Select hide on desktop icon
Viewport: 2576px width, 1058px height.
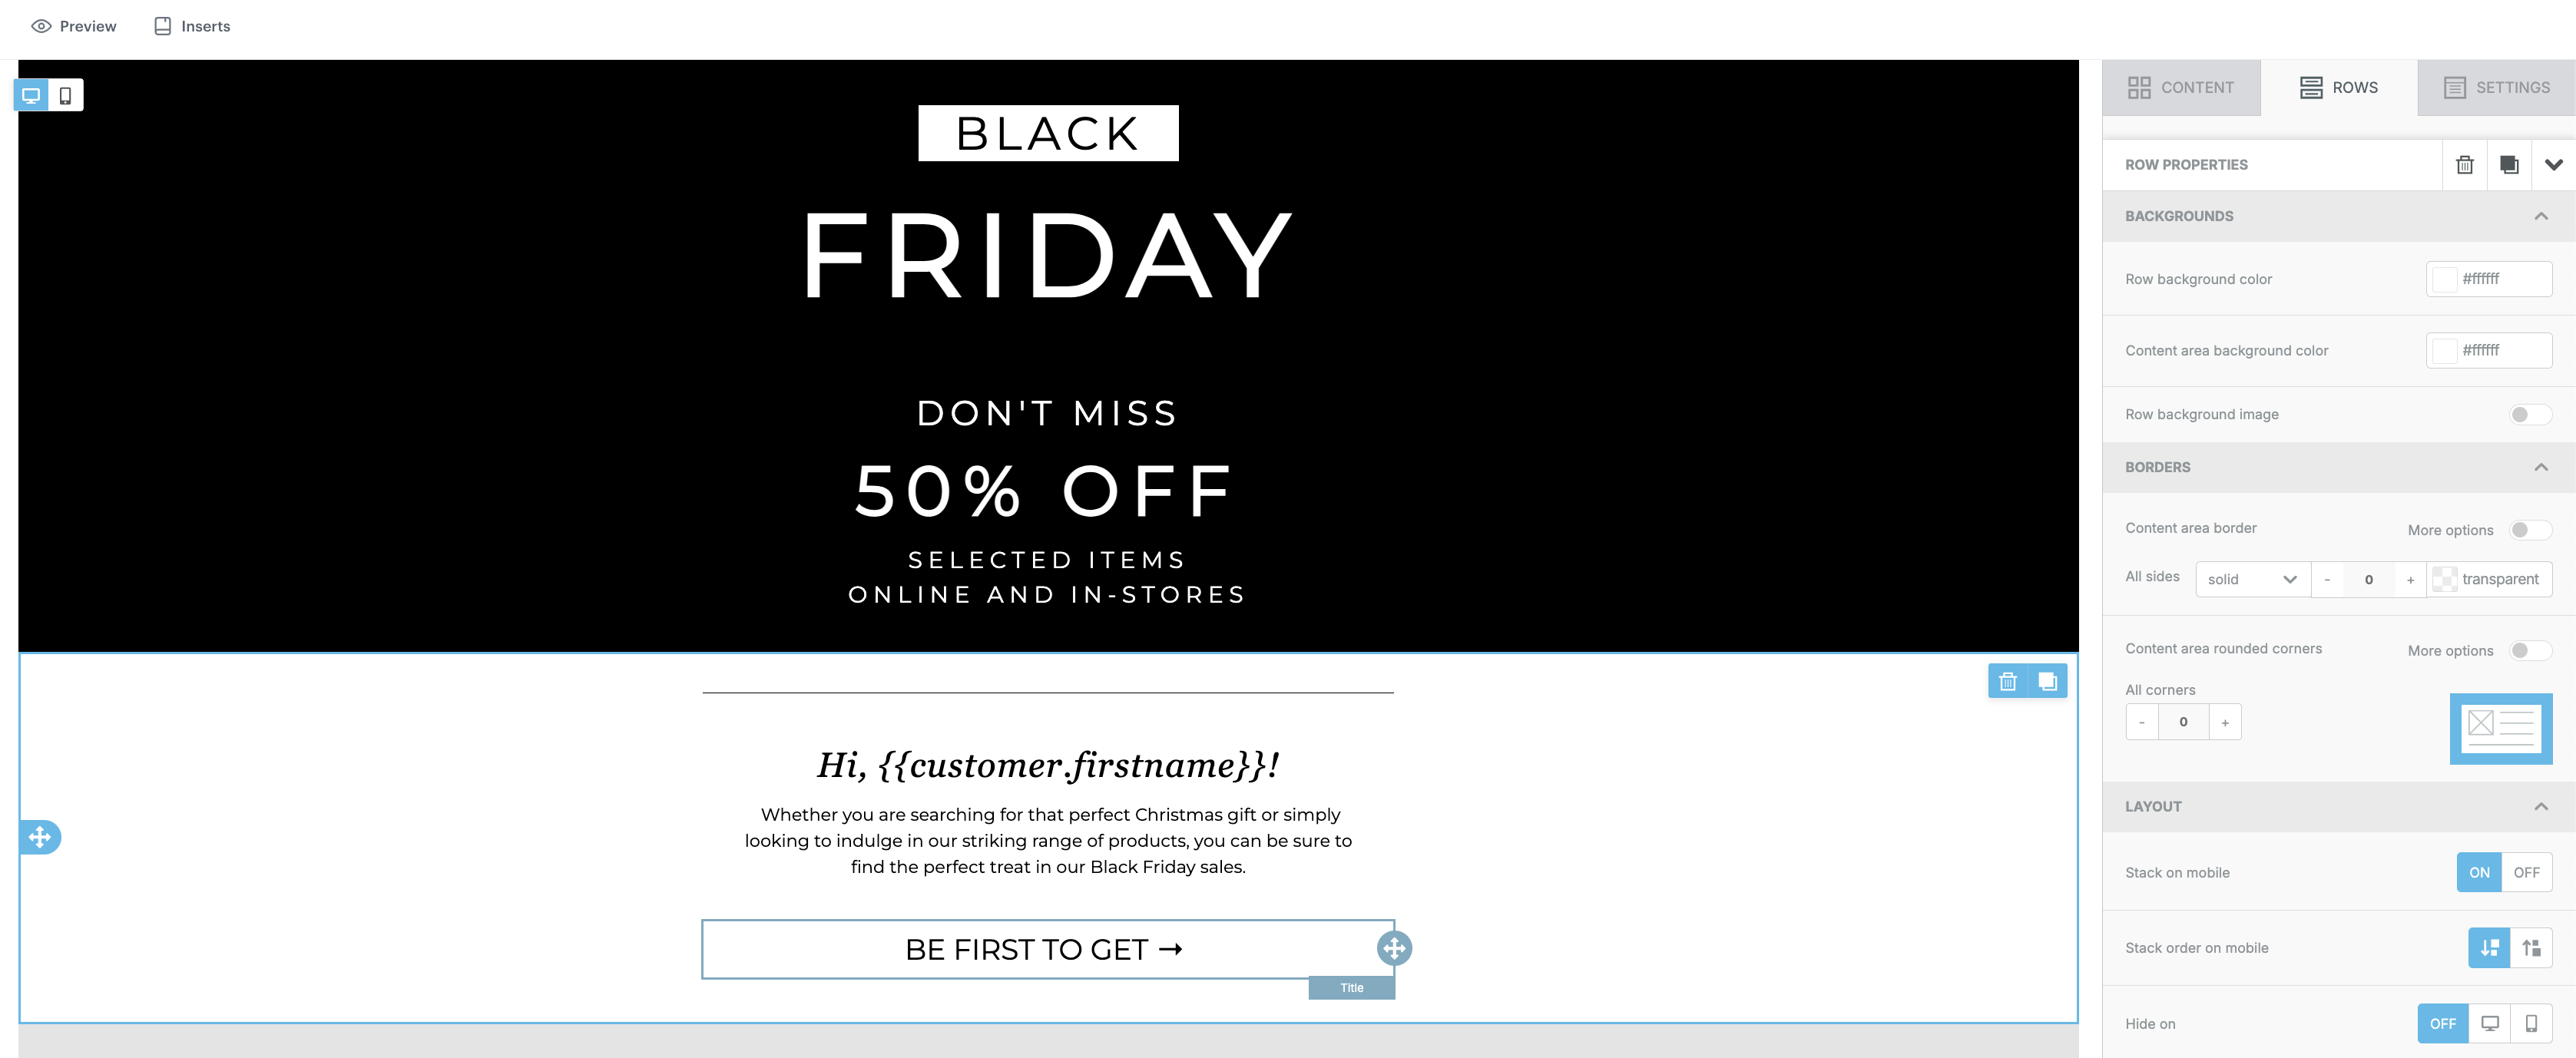click(x=2490, y=1024)
